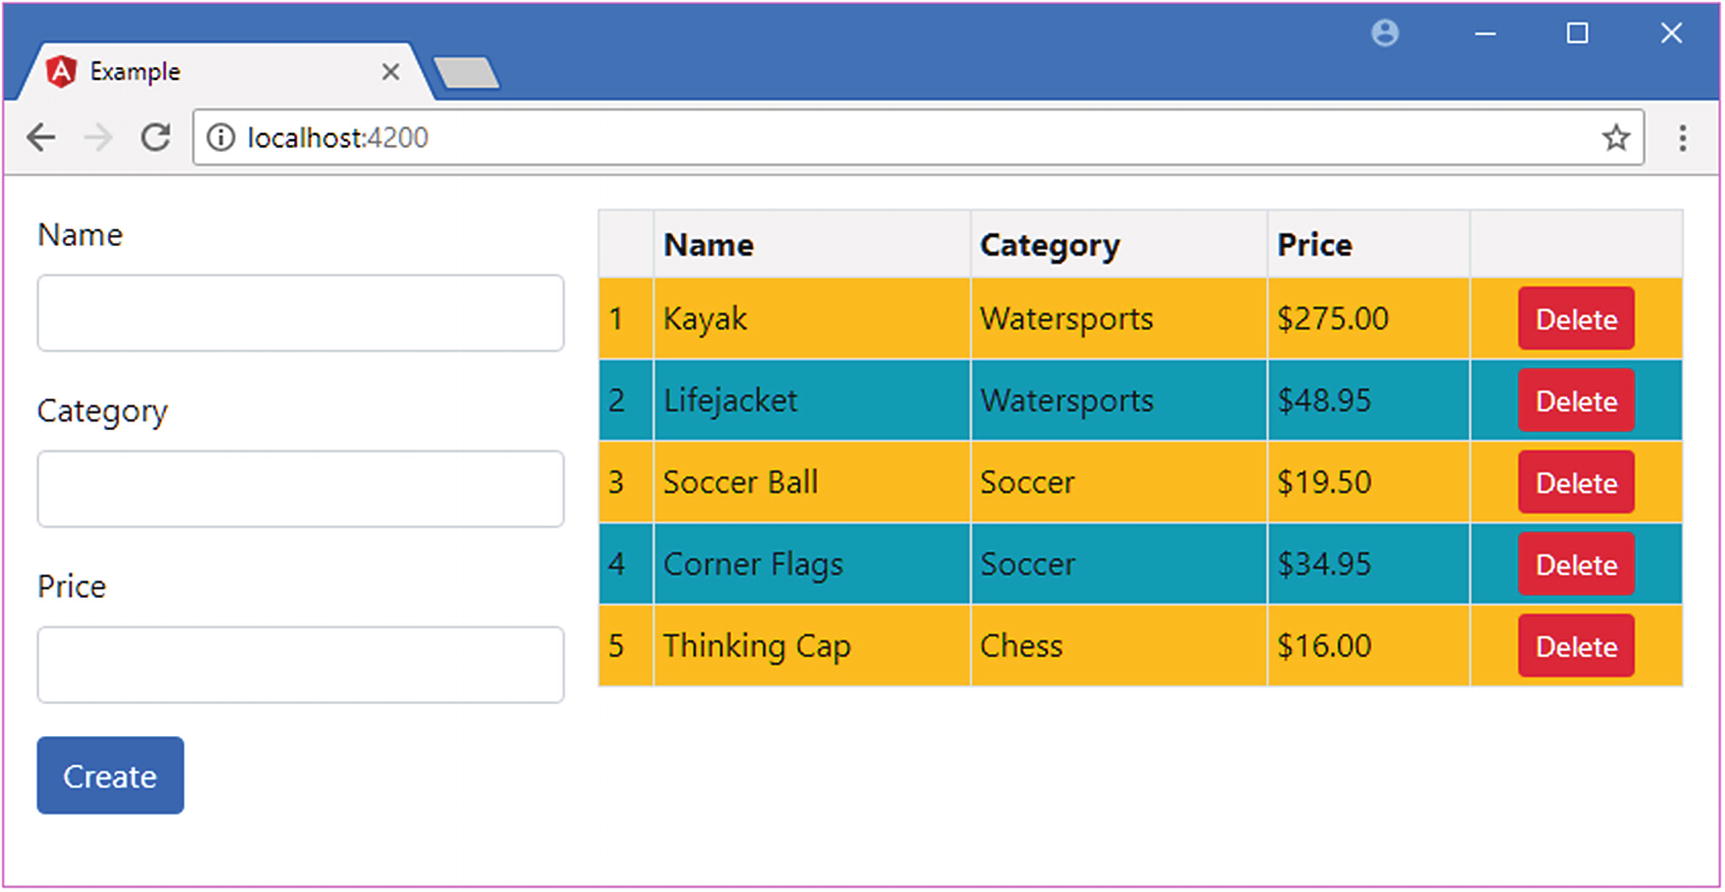The height and width of the screenshot is (892, 1725).
Task: Bookmark this page using the star icon
Action: [1616, 137]
